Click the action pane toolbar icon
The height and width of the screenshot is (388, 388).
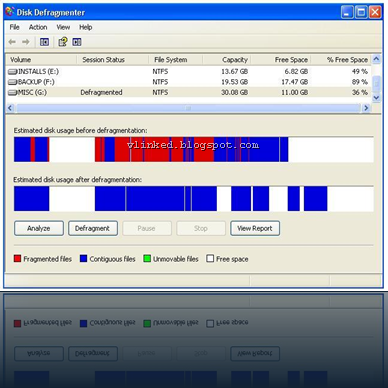[77, 42]
